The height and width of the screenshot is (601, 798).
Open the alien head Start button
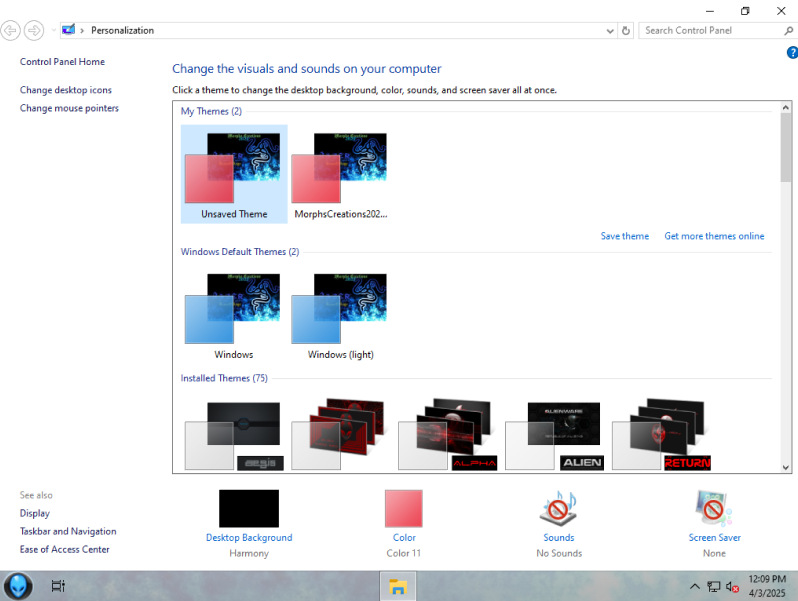tap(18, 586)
